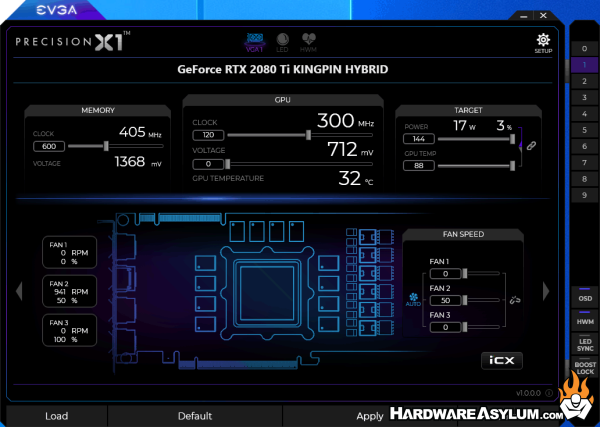Click the GPU temperature 32 °C reading
Viewport: 600px width, 427px height.
coord(355,179)
